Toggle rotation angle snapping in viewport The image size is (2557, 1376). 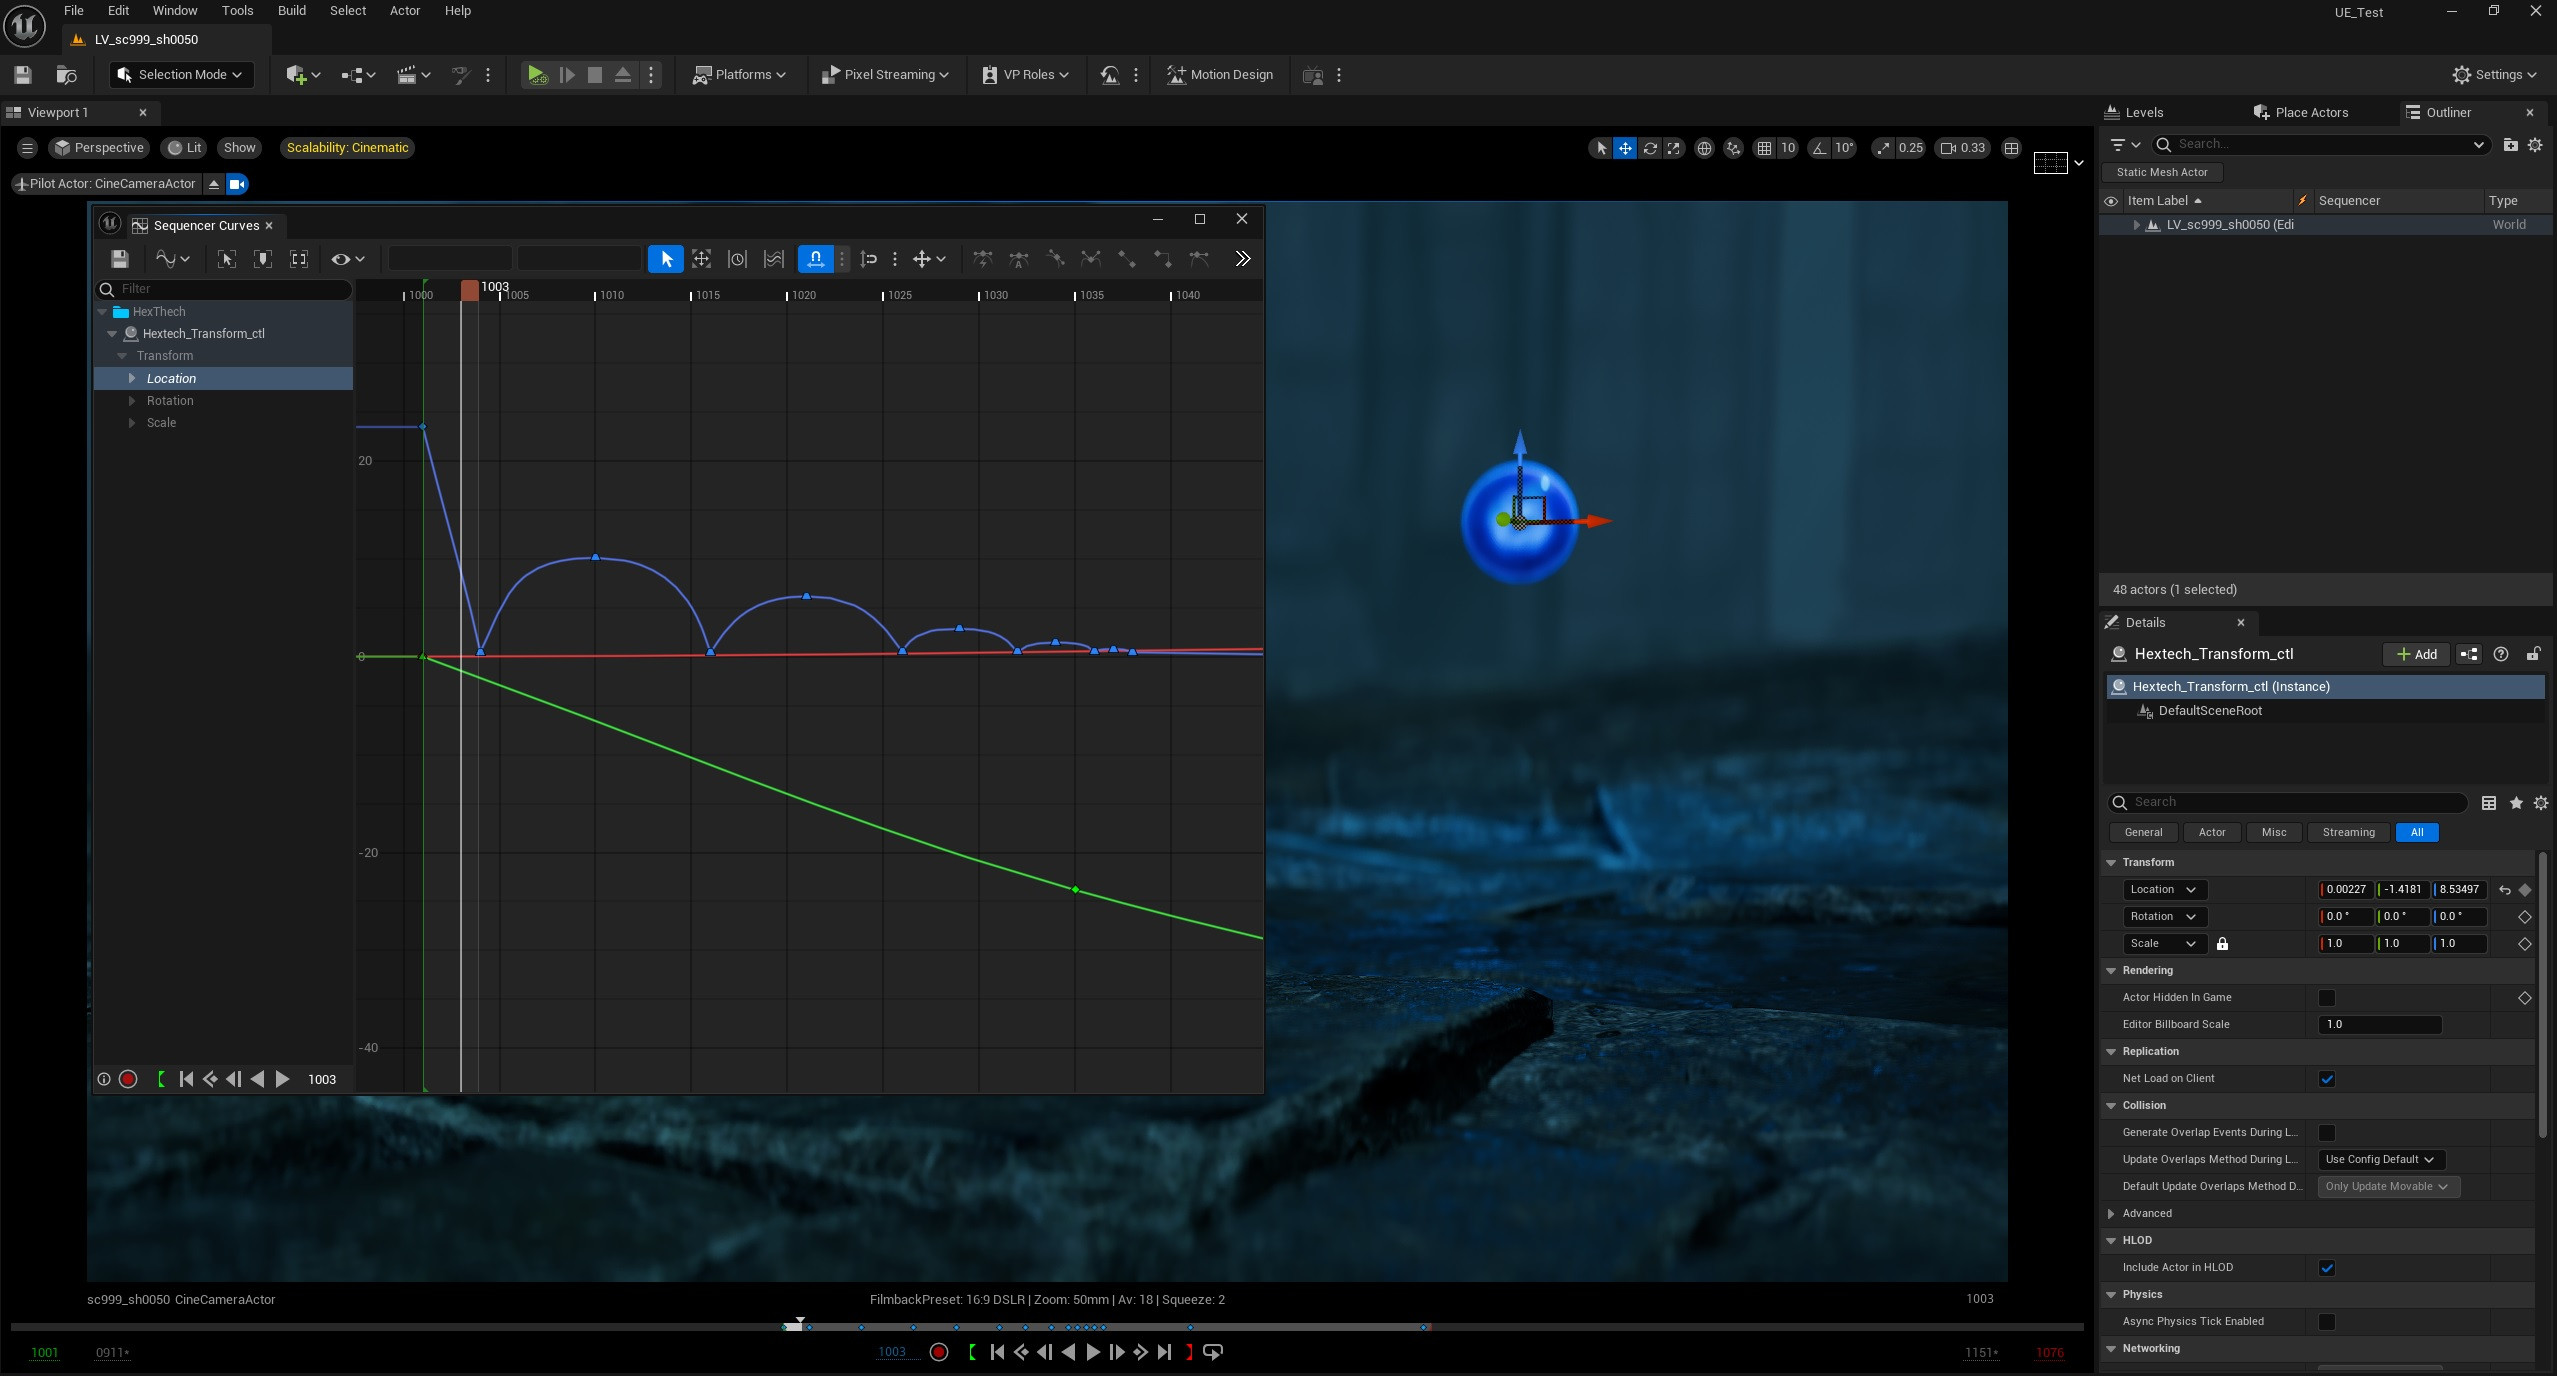click(x=1819, y=148)
